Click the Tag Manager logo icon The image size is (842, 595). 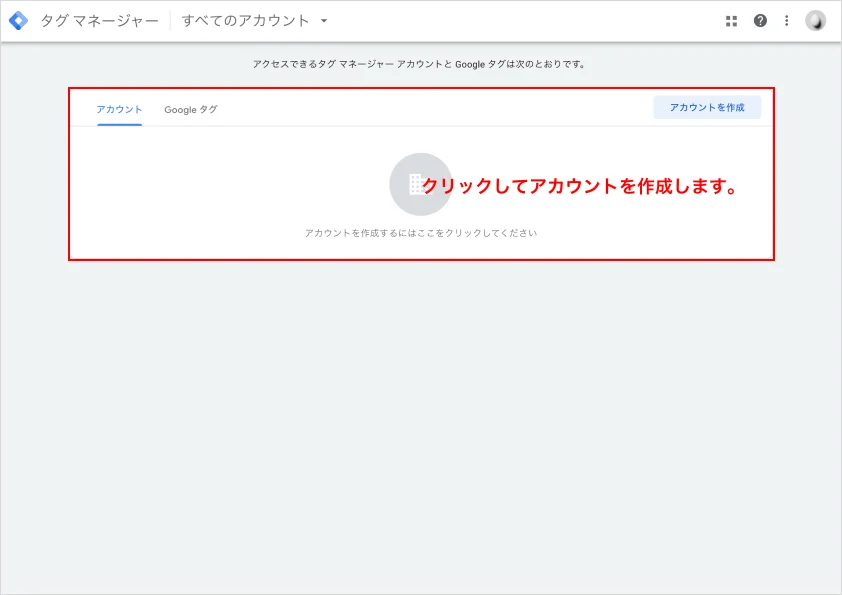tap(19, 21)
